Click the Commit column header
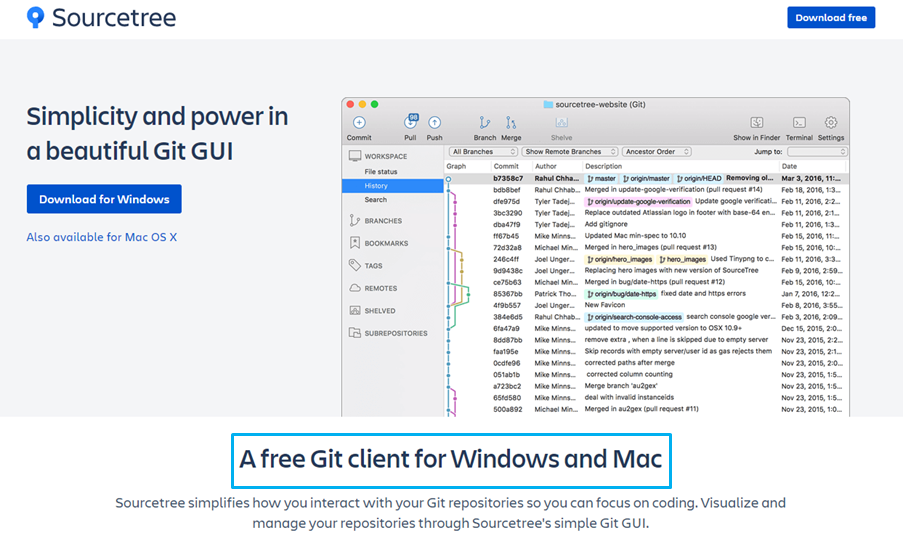The width and height of the screenshot is (903, 554). [x=506, y=166]
